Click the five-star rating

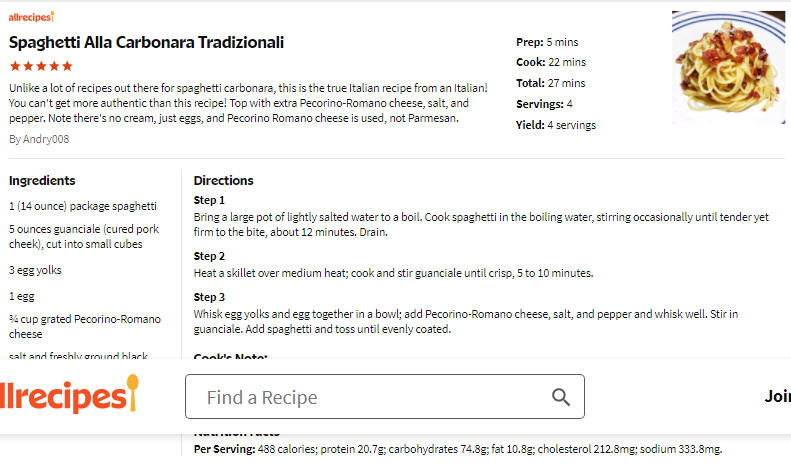coord(41,66)
